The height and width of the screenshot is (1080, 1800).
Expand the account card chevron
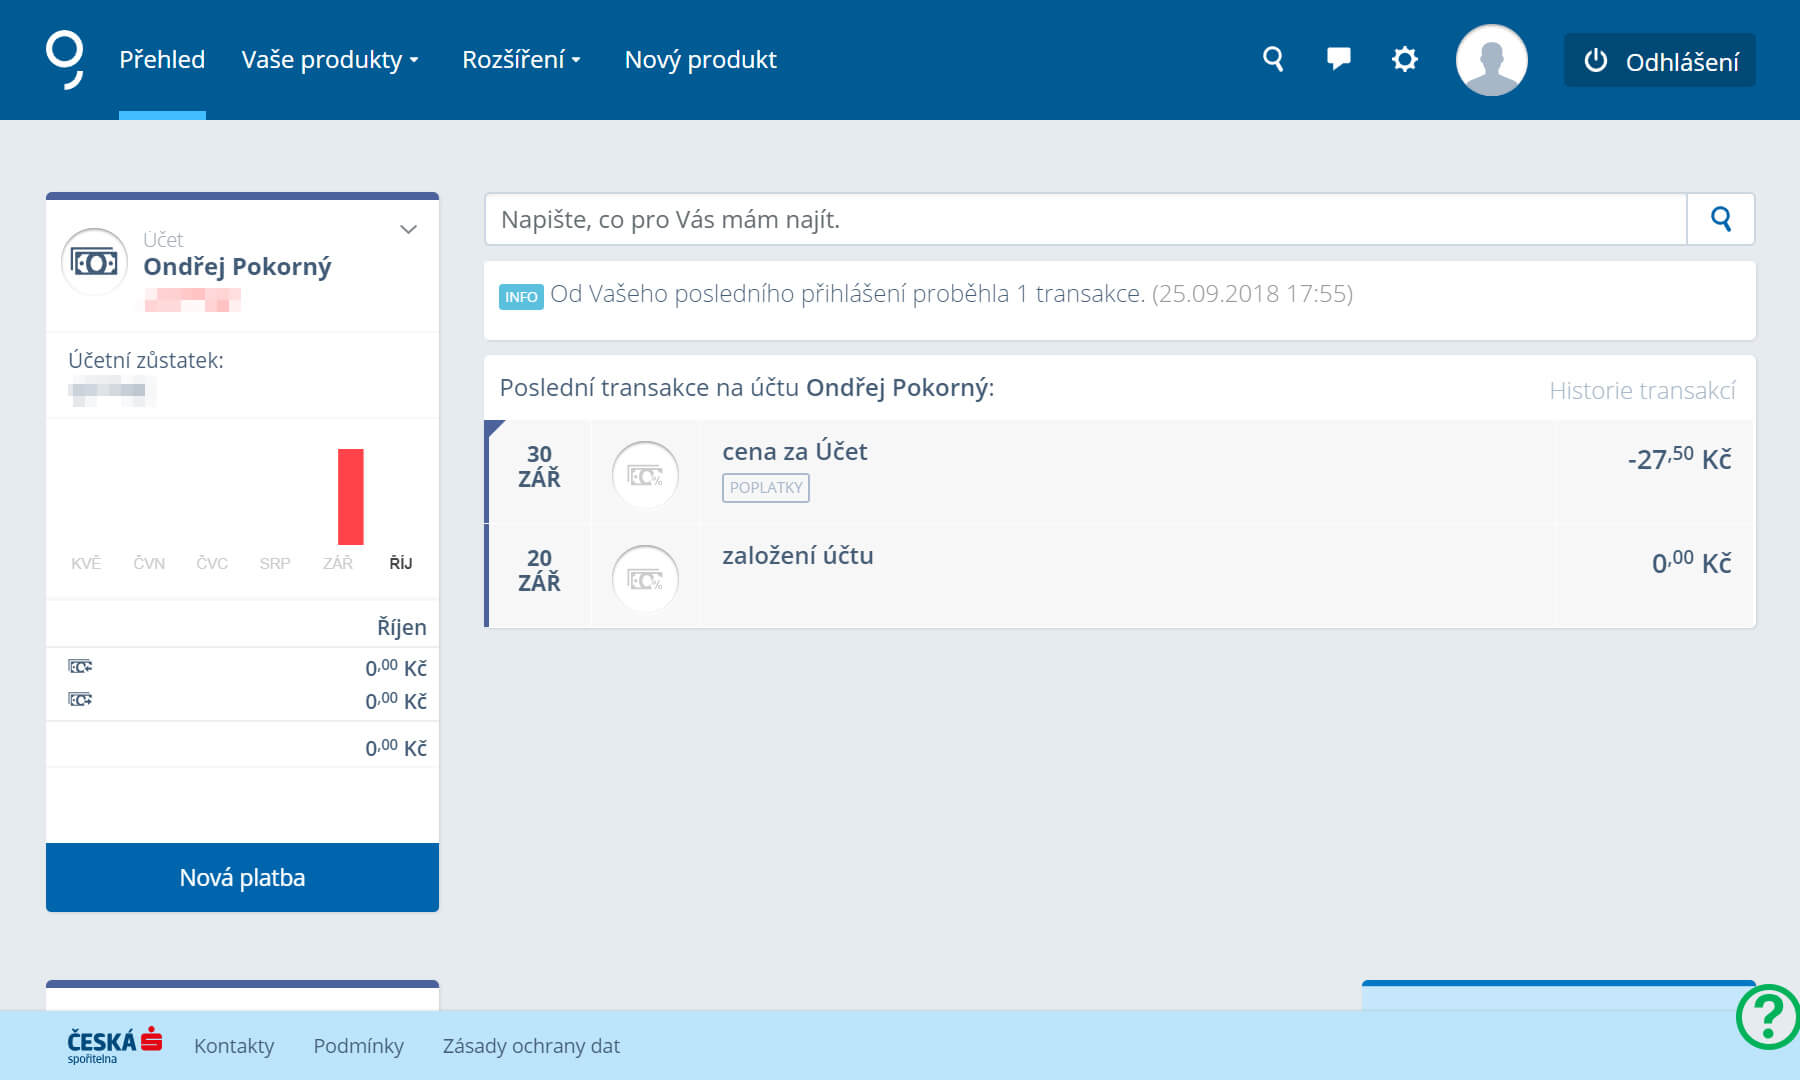point(408,230)
